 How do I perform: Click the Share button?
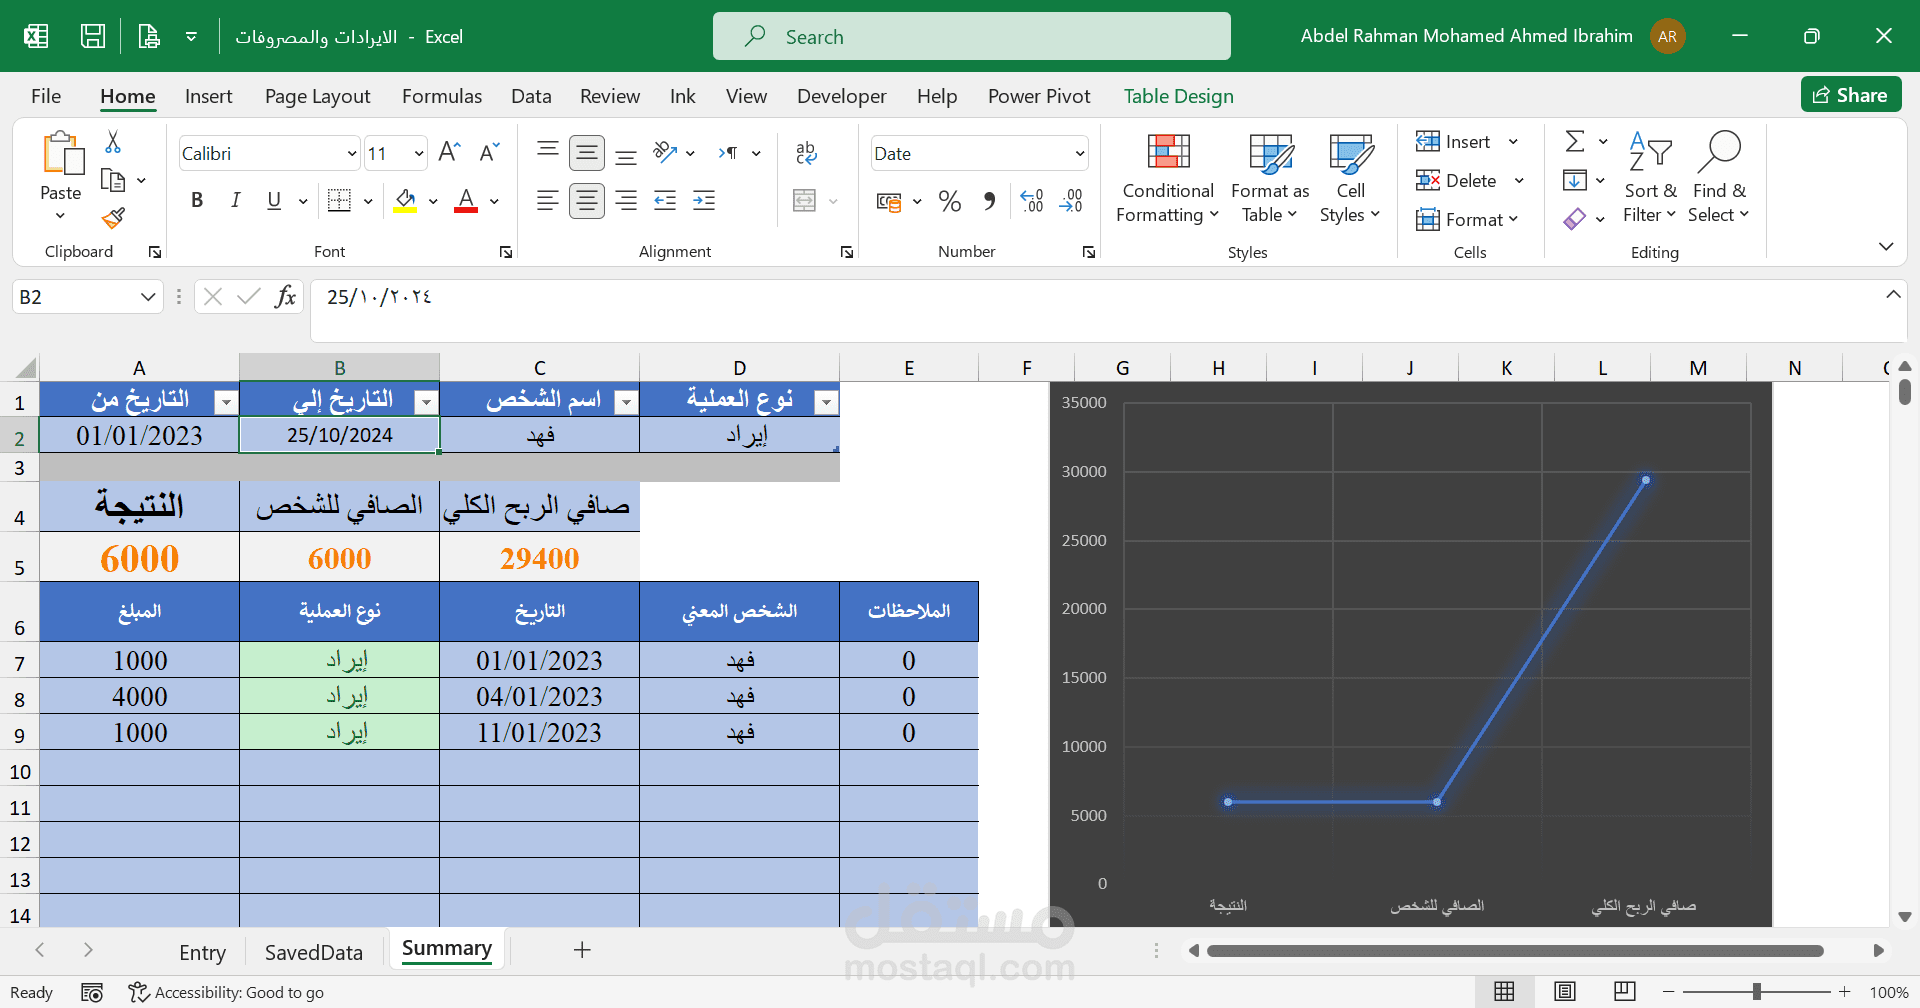pyautogui.click(x=1850, y=94)
